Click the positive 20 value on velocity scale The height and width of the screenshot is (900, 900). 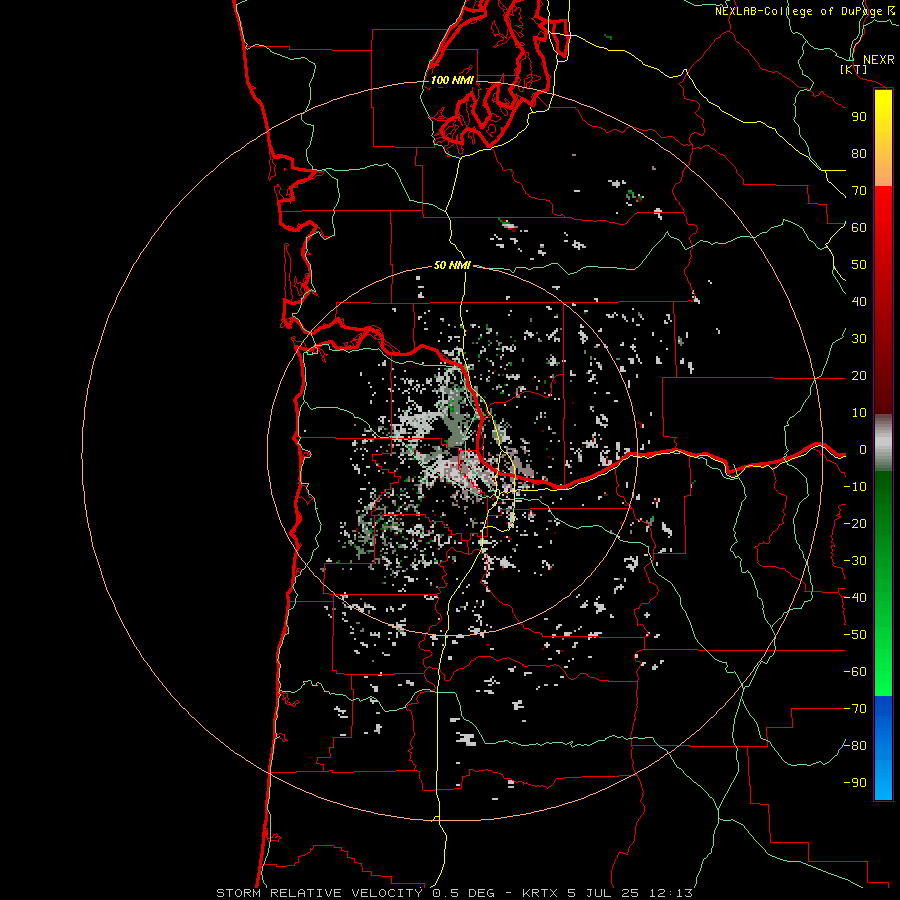[859, 375]
